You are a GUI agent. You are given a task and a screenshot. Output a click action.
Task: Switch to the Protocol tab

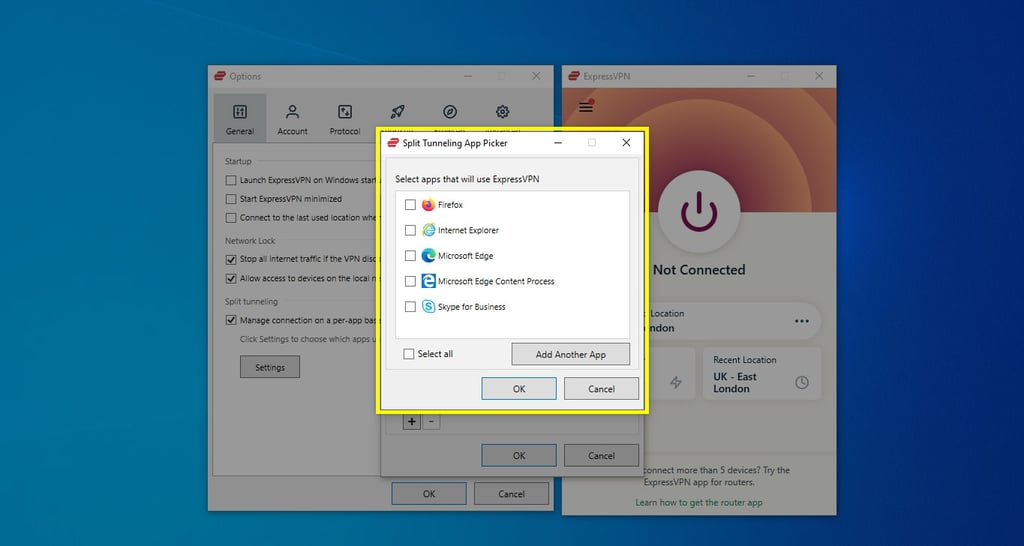click(x=345, y=118)
